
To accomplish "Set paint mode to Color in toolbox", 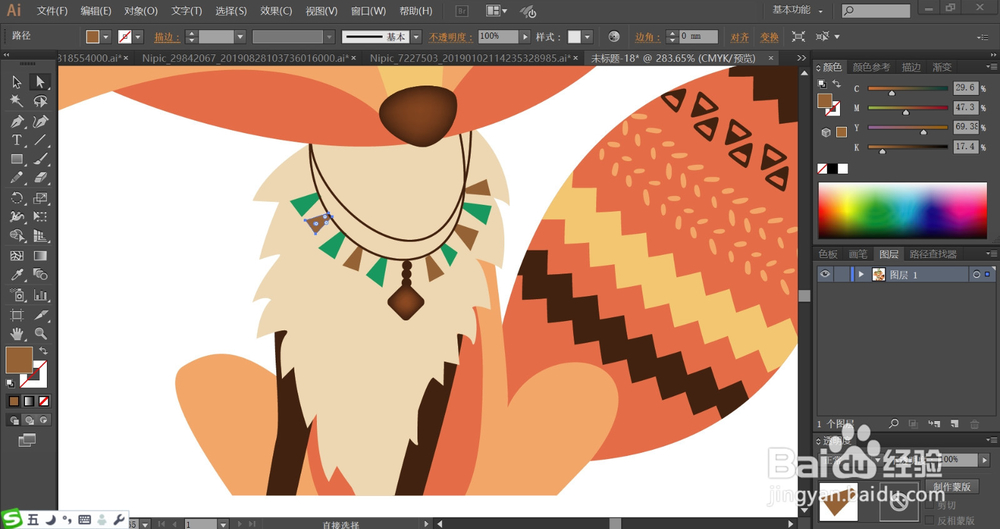I will tap(14, 401).
